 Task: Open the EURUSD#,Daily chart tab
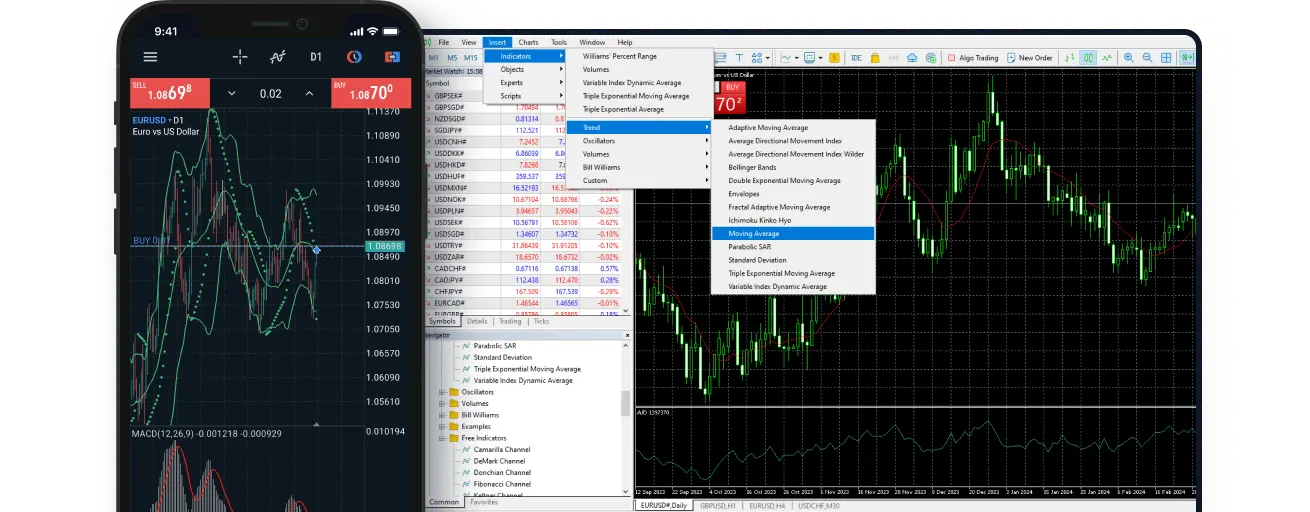tap(663, 505)
